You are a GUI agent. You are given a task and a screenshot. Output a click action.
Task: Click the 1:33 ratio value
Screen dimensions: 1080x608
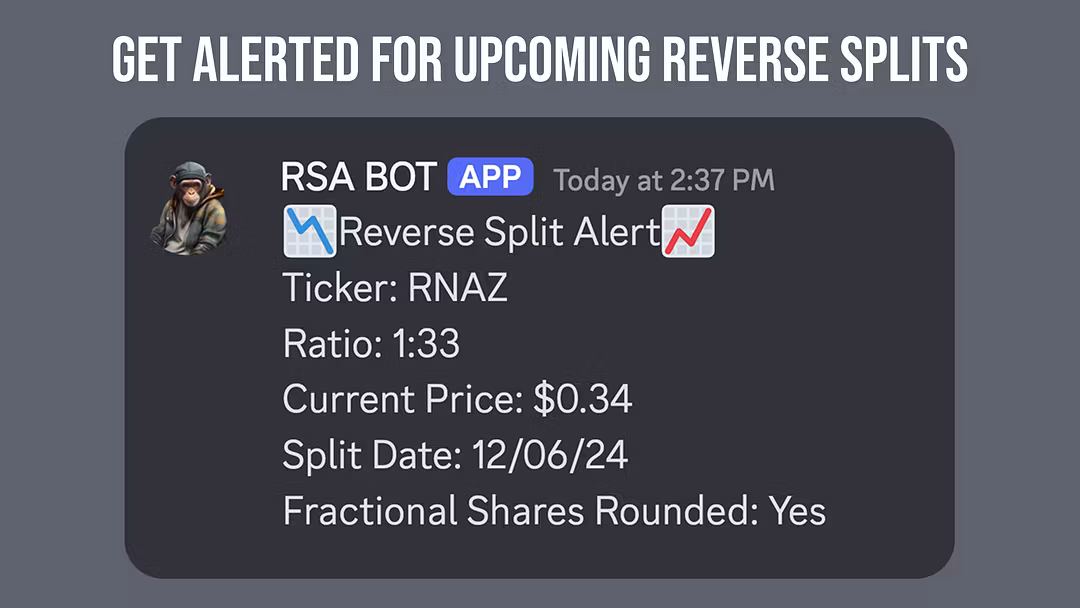tap(420, 345)
